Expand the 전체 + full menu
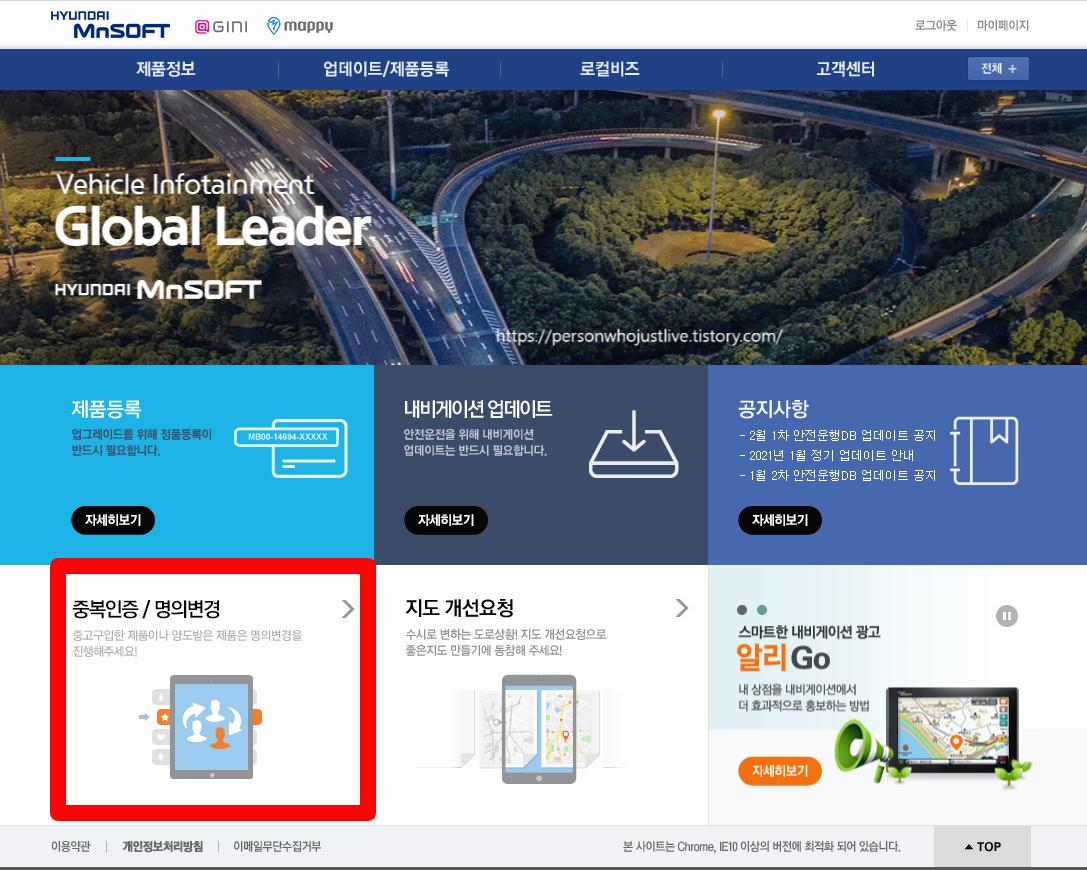The height and width of the screenshot is (870, 1087). pyautogui.click(x=998, y=69)
